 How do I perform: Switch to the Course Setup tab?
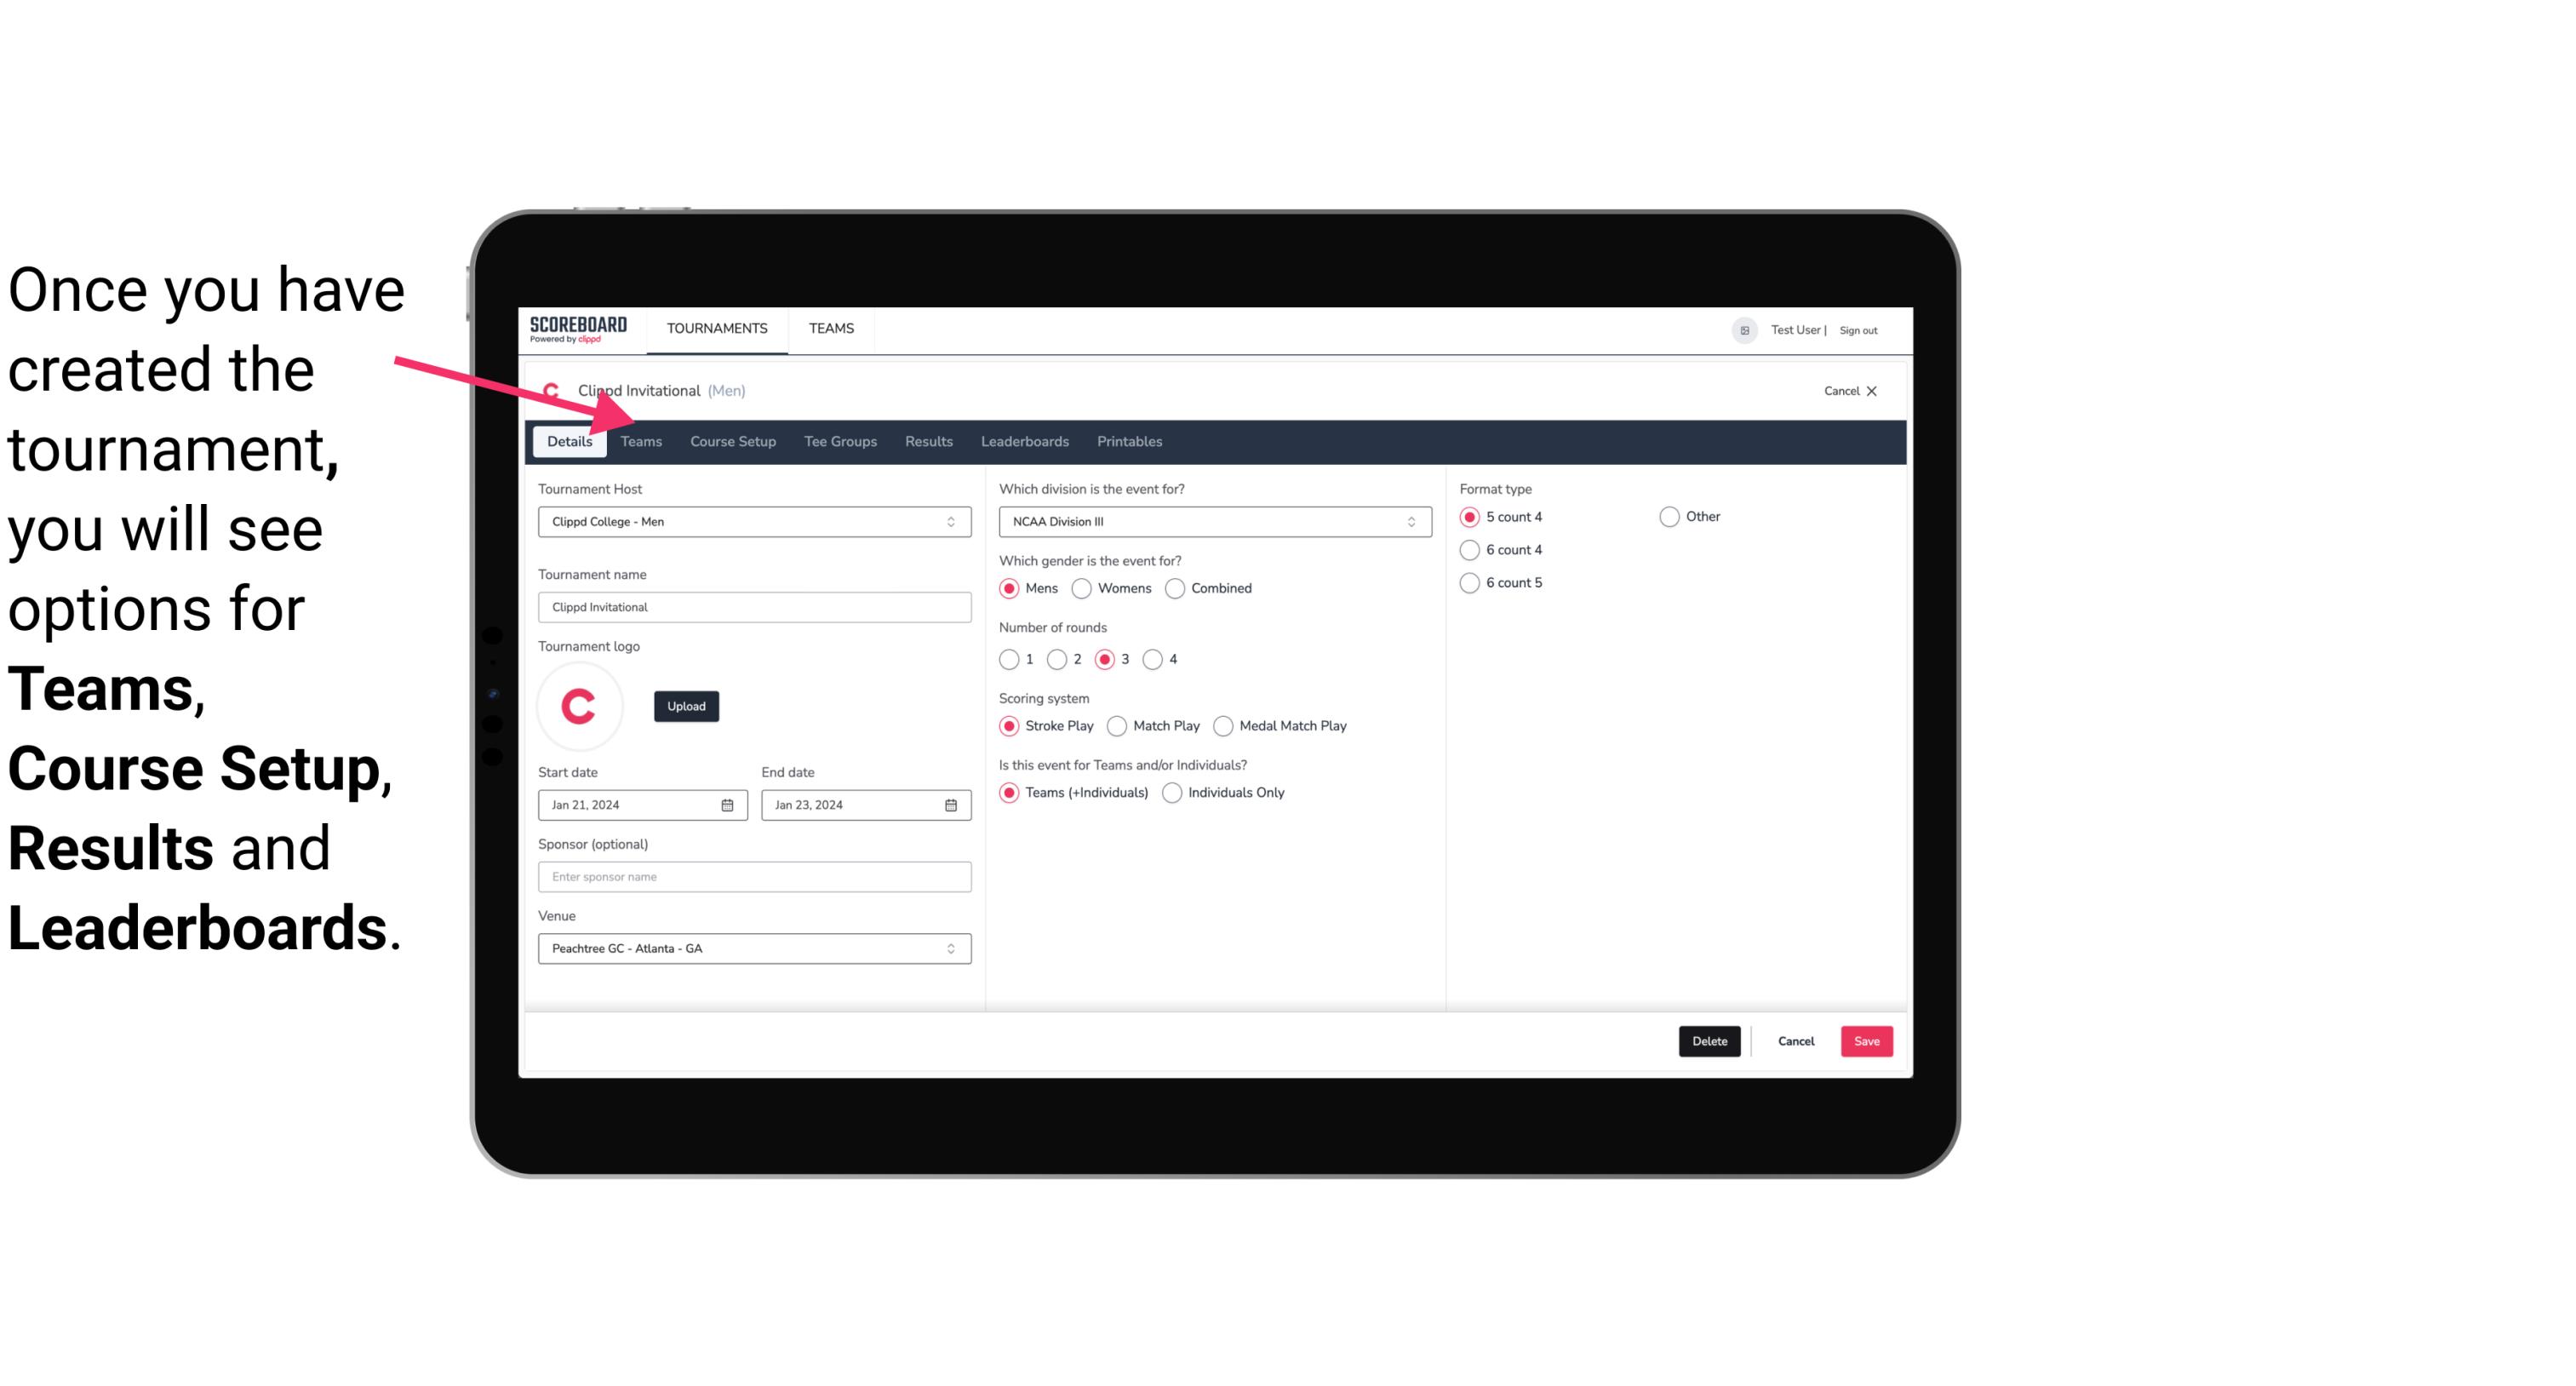pyautogui.click(x=732, y=440)
